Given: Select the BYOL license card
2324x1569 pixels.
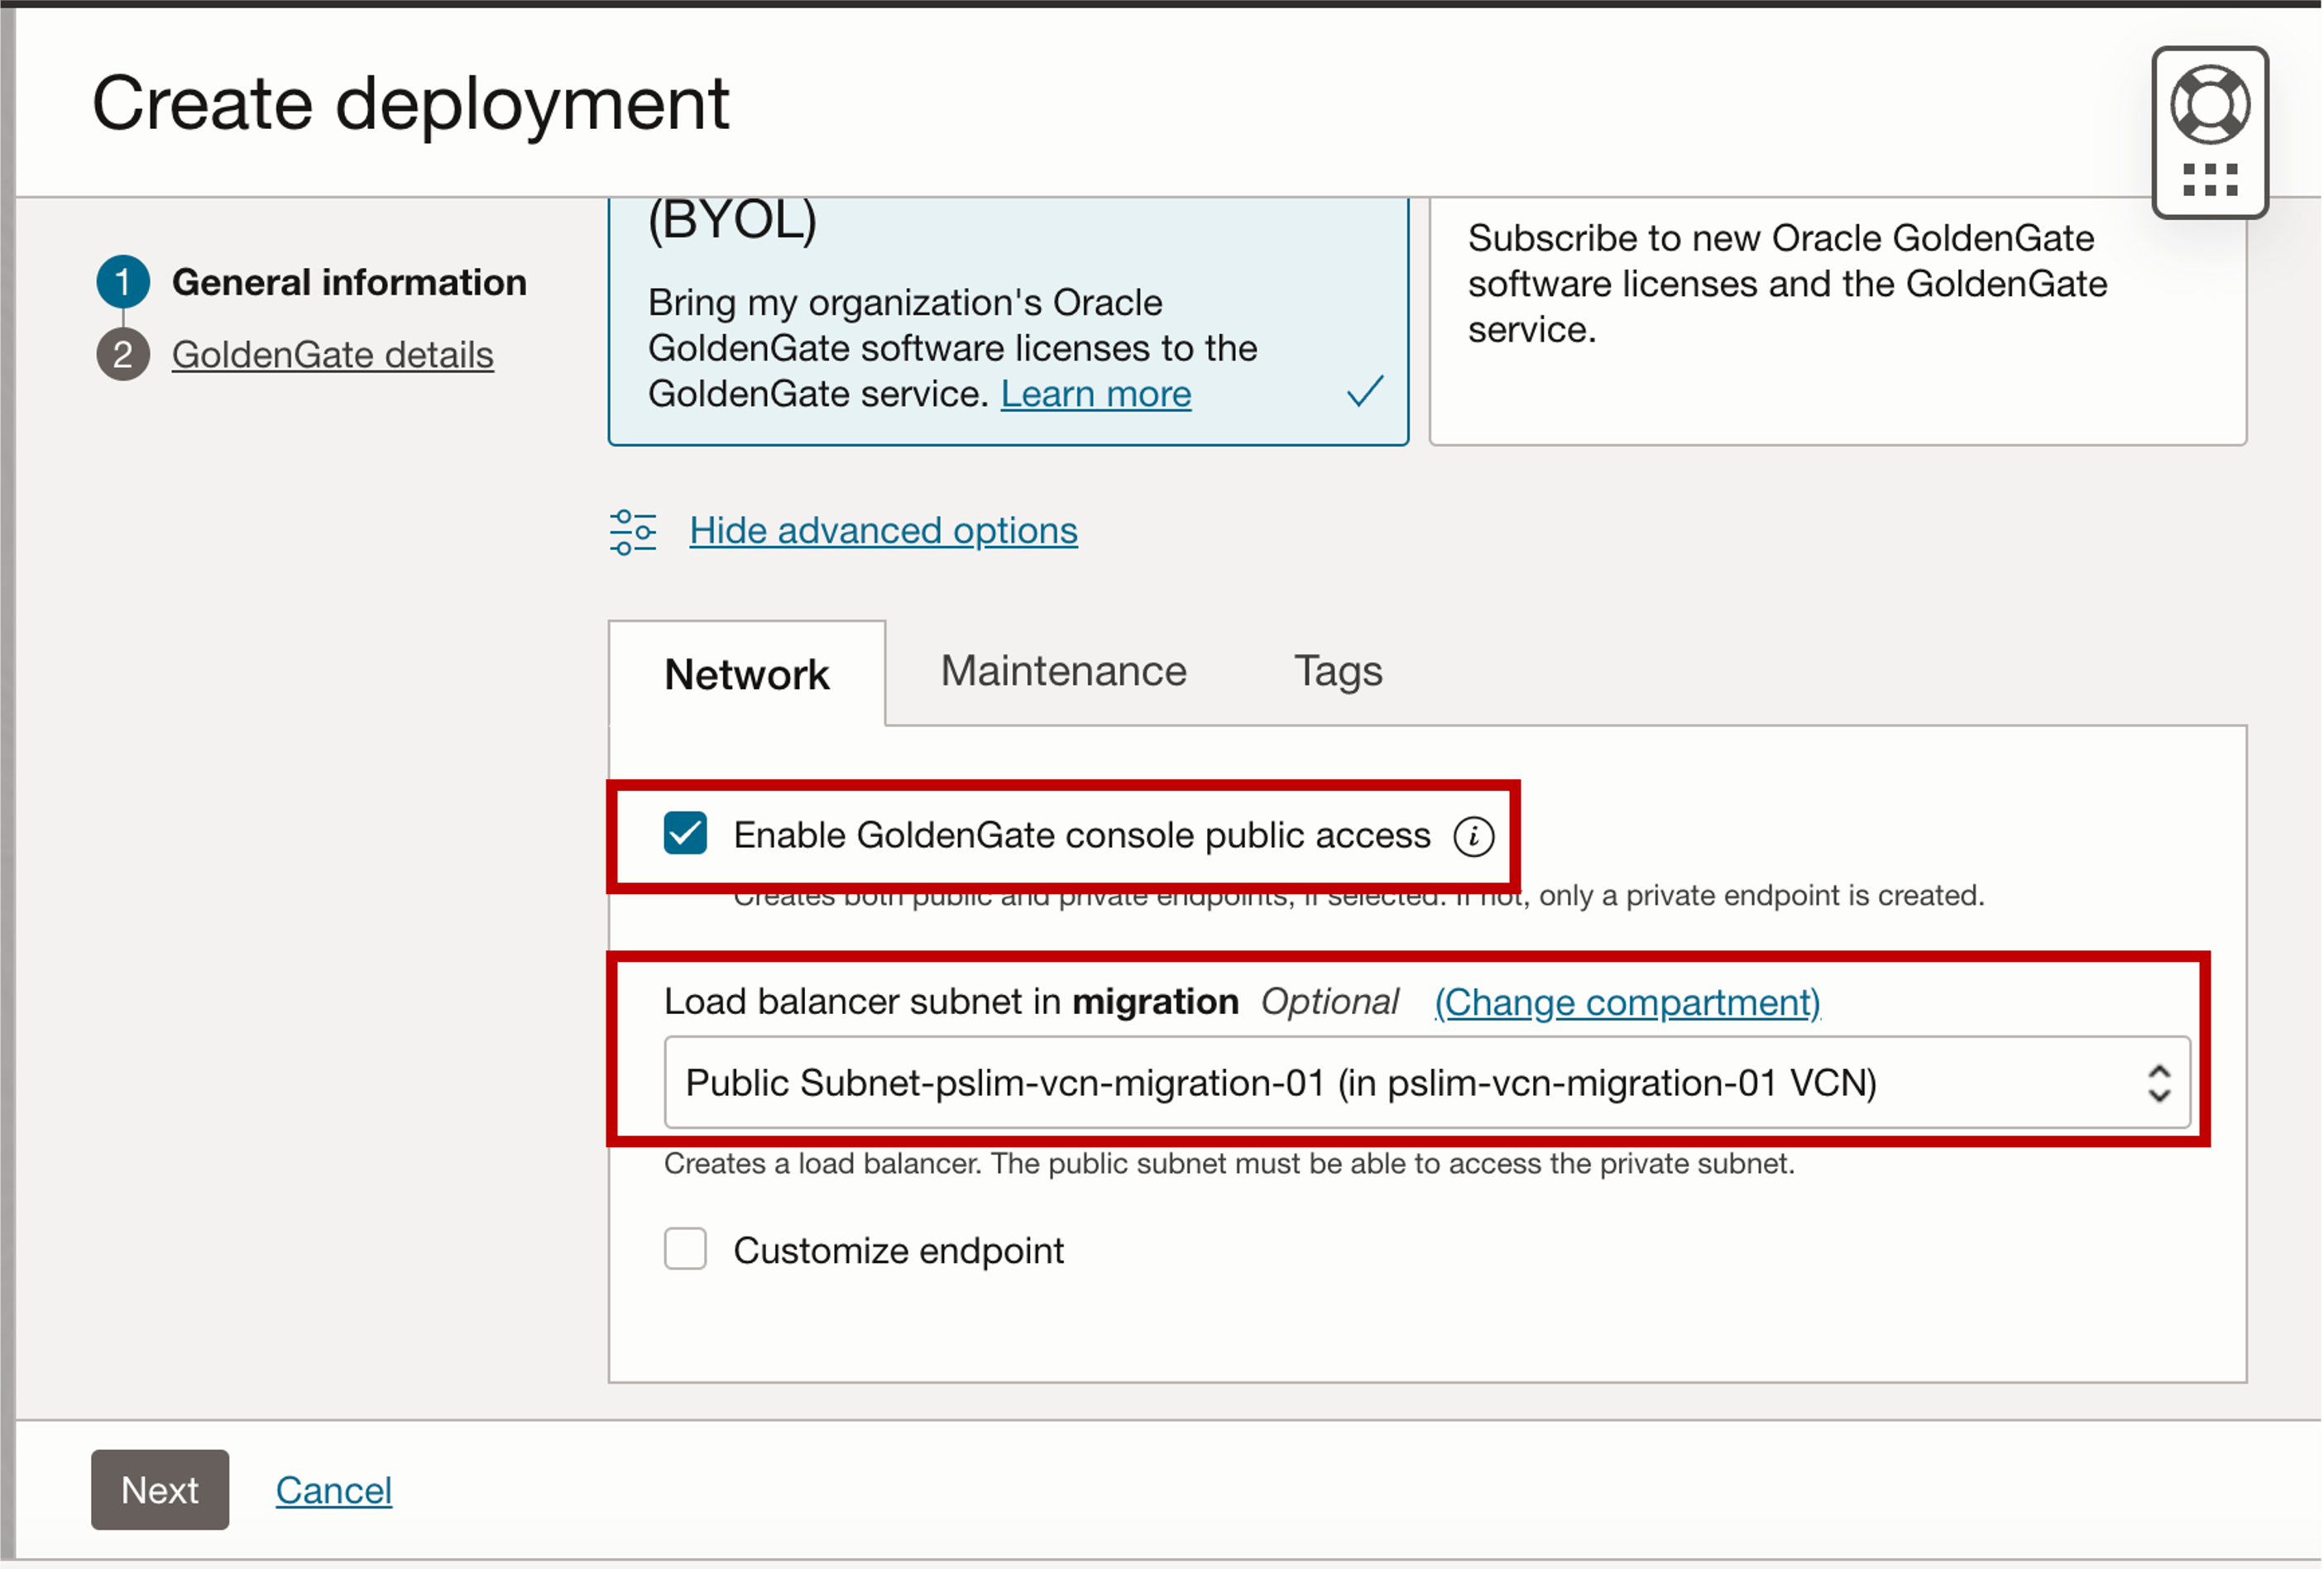Looking at the screenshot, I should pos(1008,320).
